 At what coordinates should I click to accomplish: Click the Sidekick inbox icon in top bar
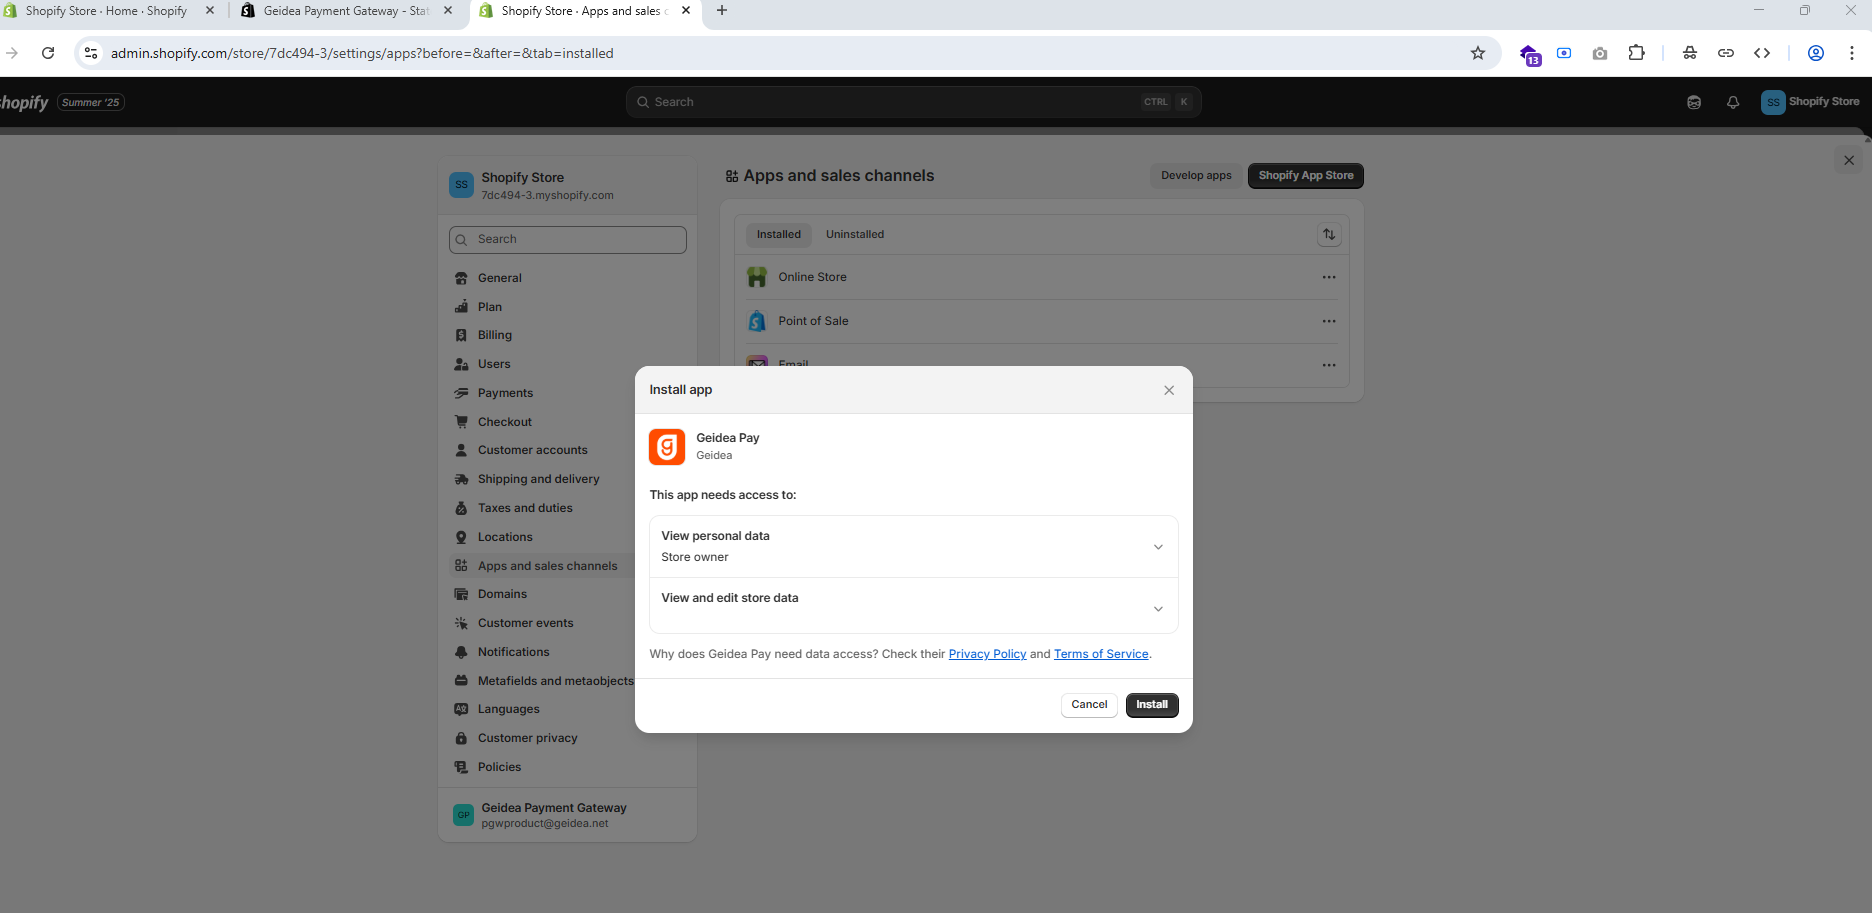click(1694, 102)
